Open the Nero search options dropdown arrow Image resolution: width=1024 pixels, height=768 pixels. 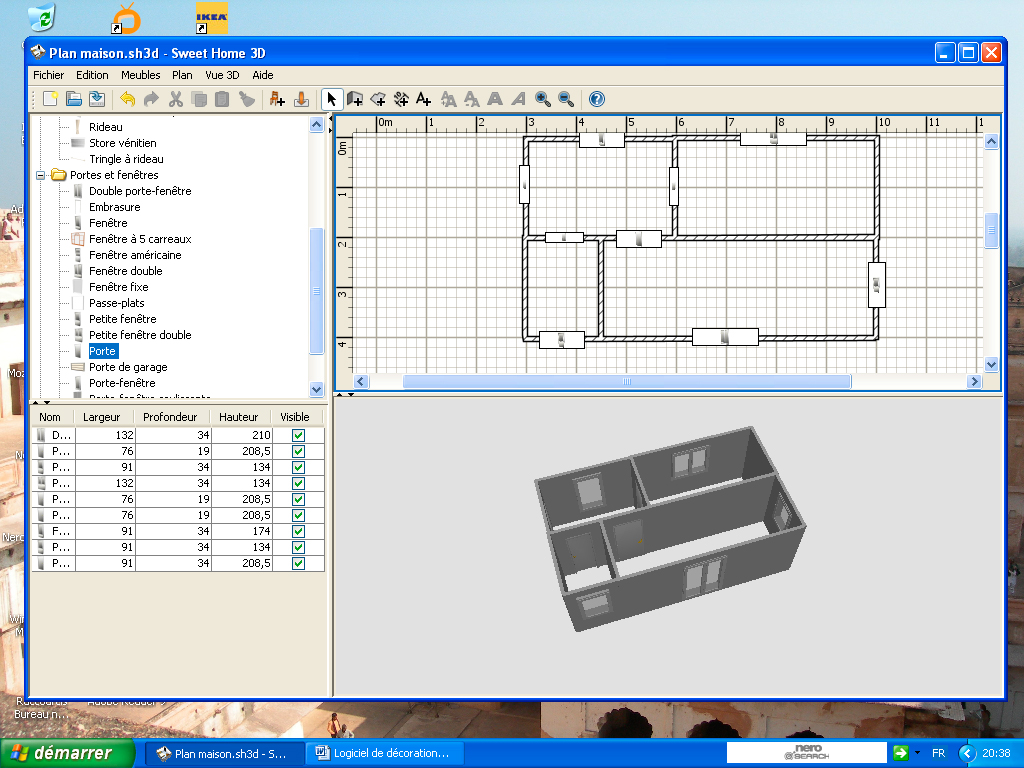[x=918, y=753]
